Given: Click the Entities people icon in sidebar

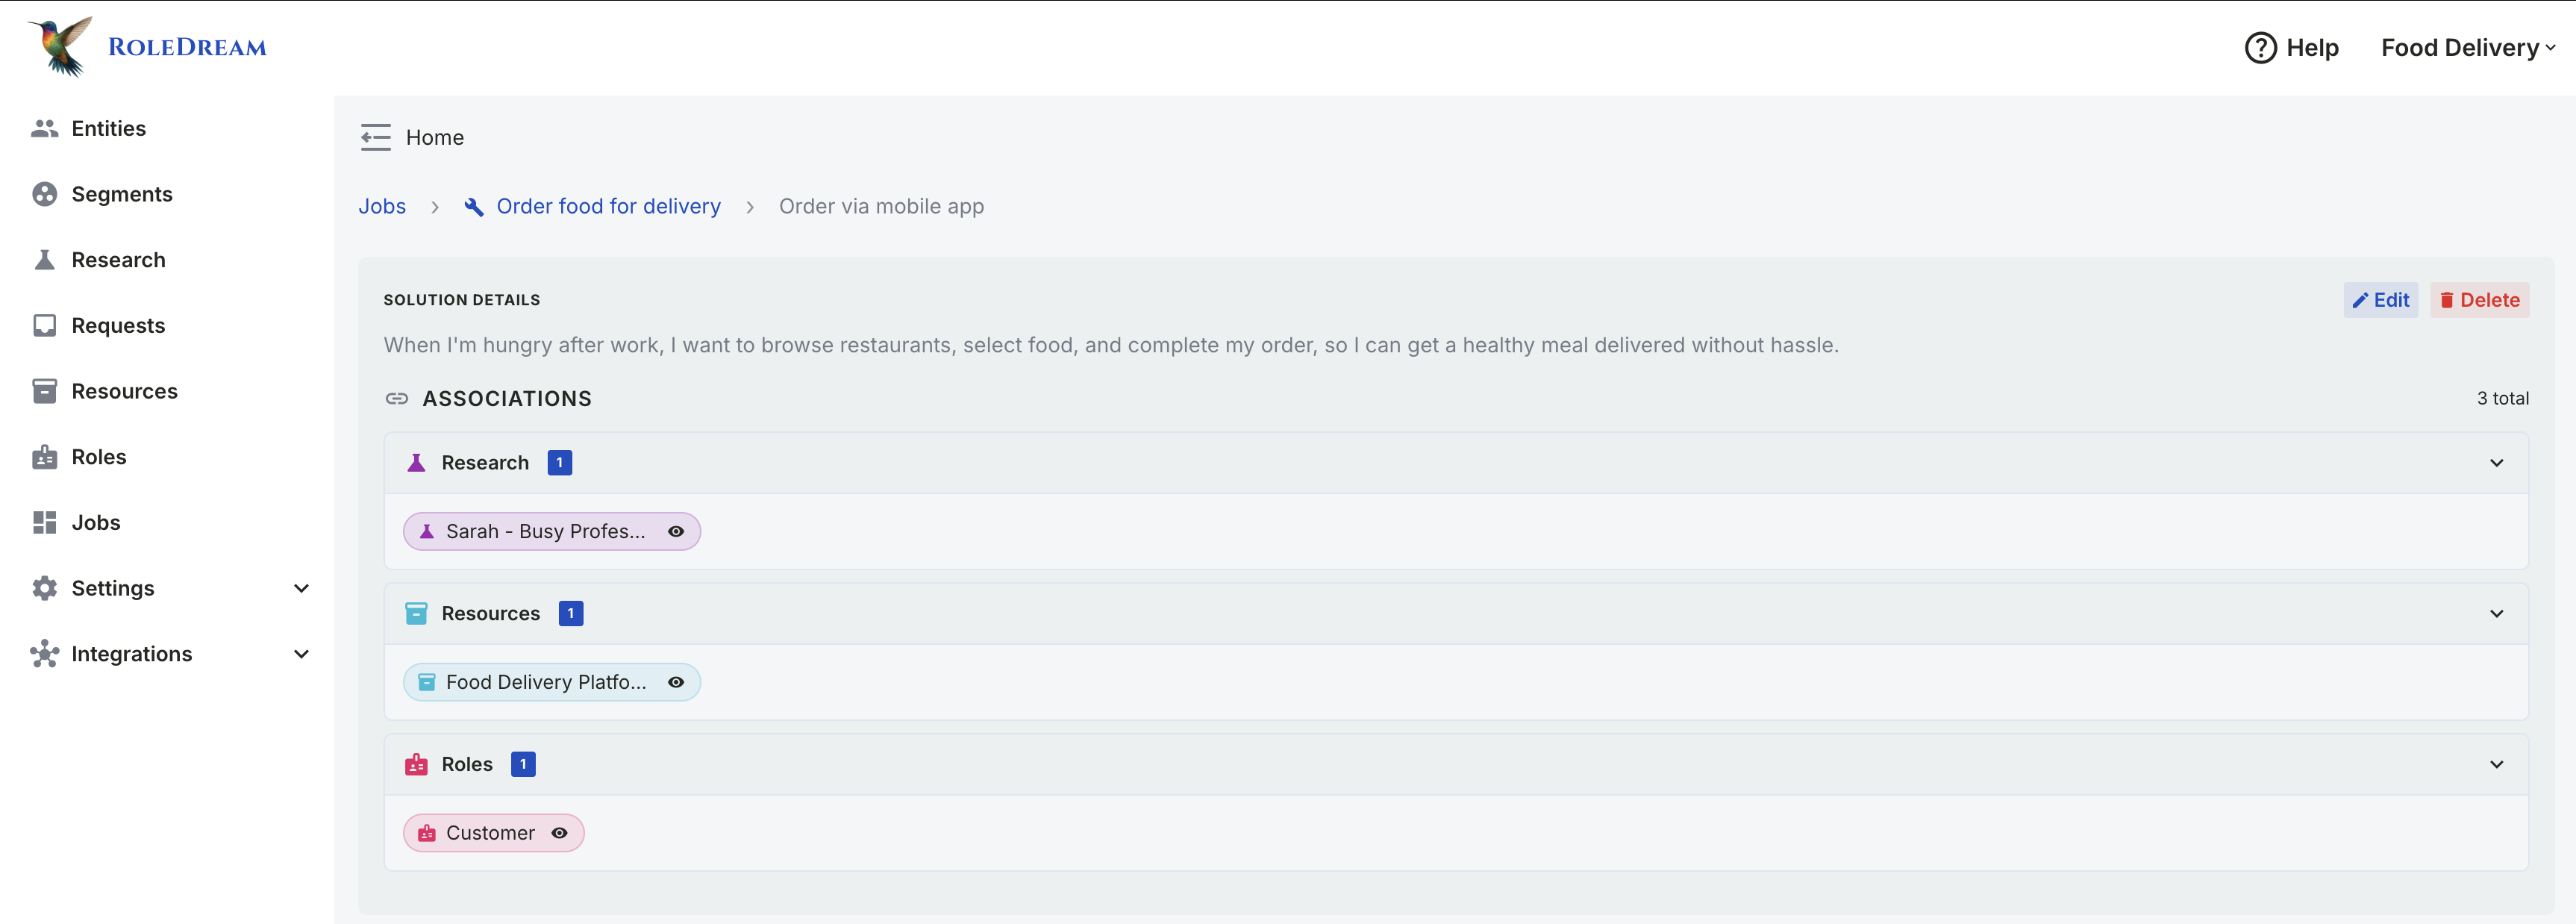Looking at the screenshot, I should click(x=44, y=128).
